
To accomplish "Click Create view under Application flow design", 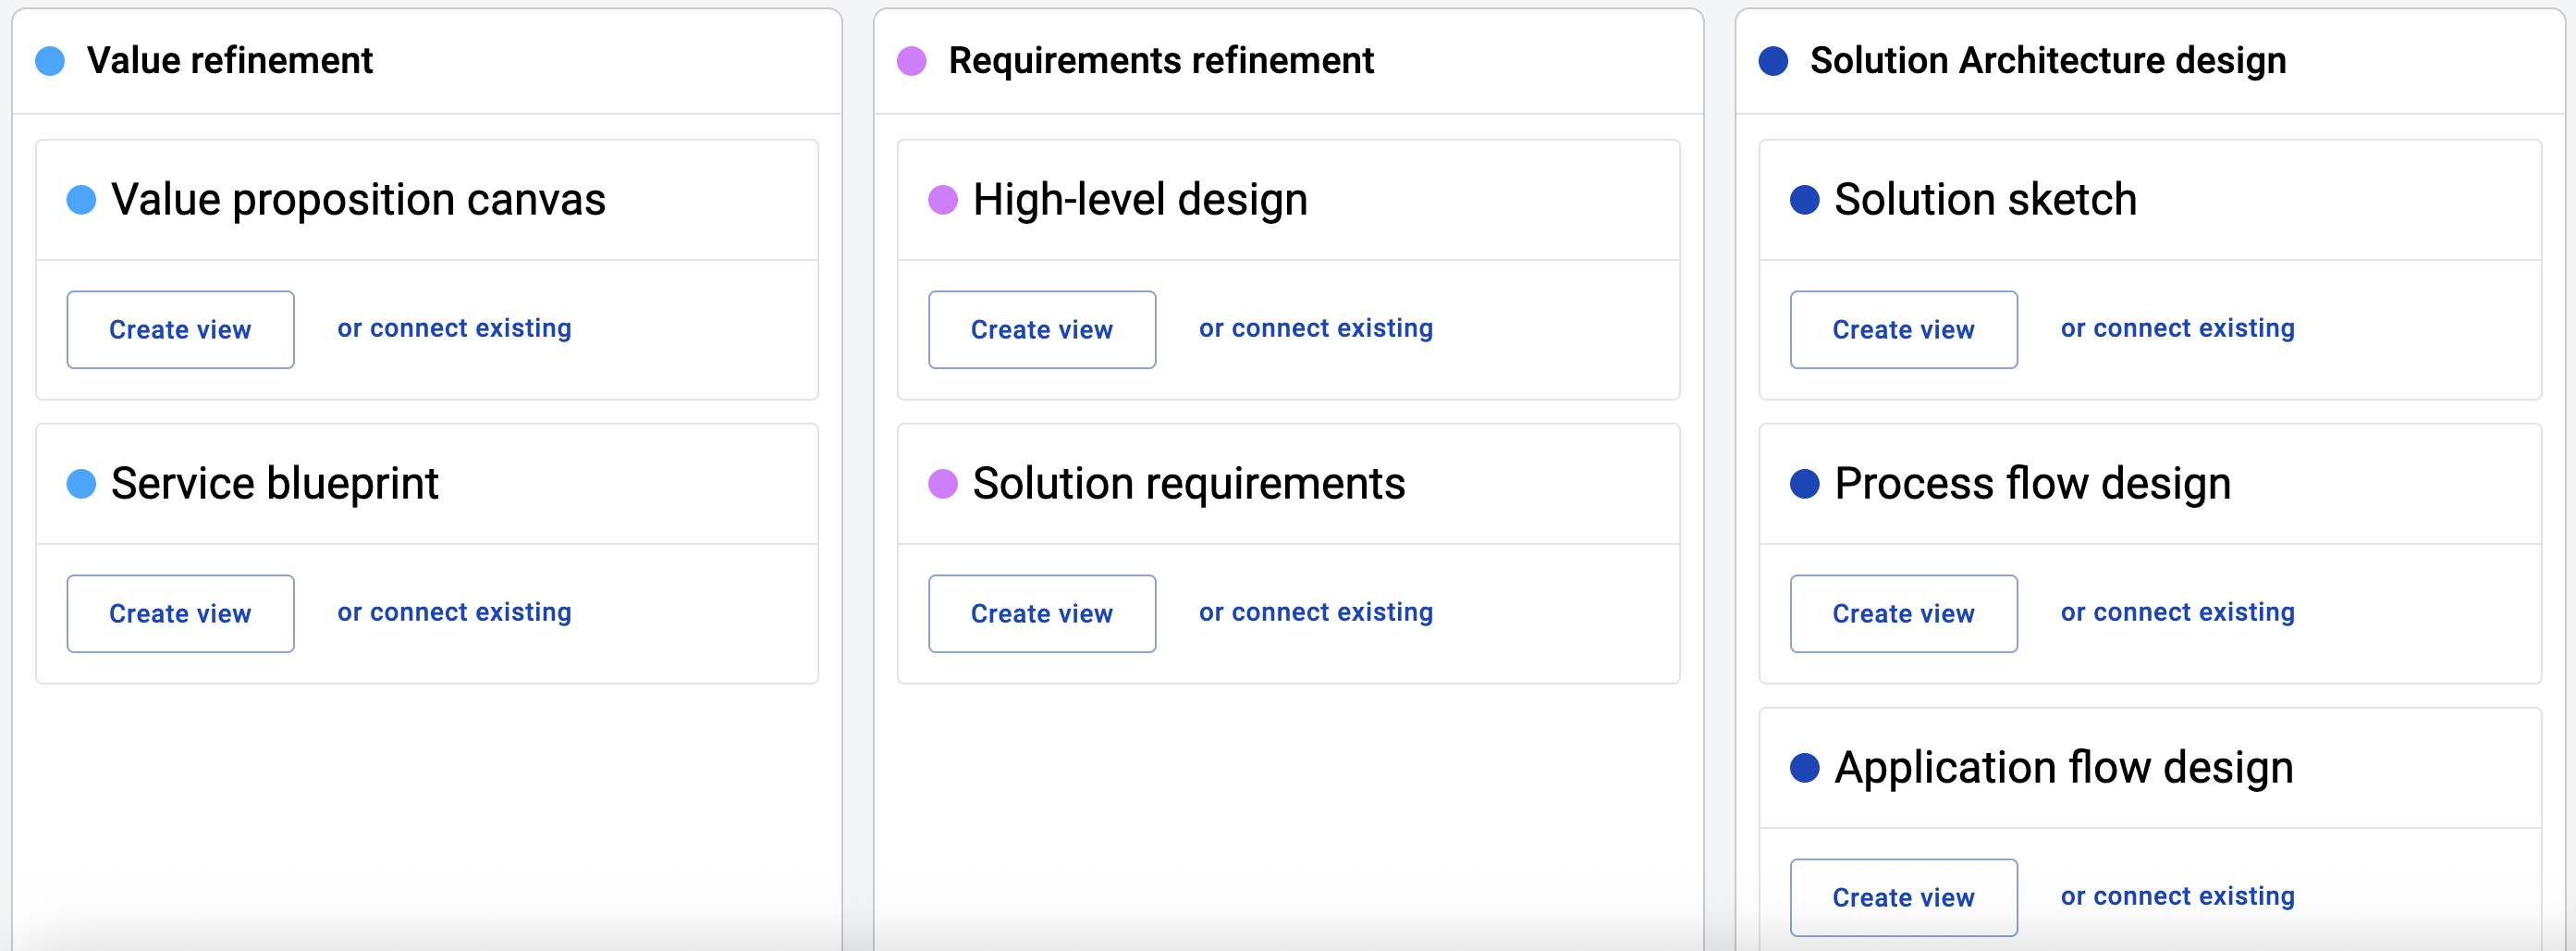I will 1904,897.
